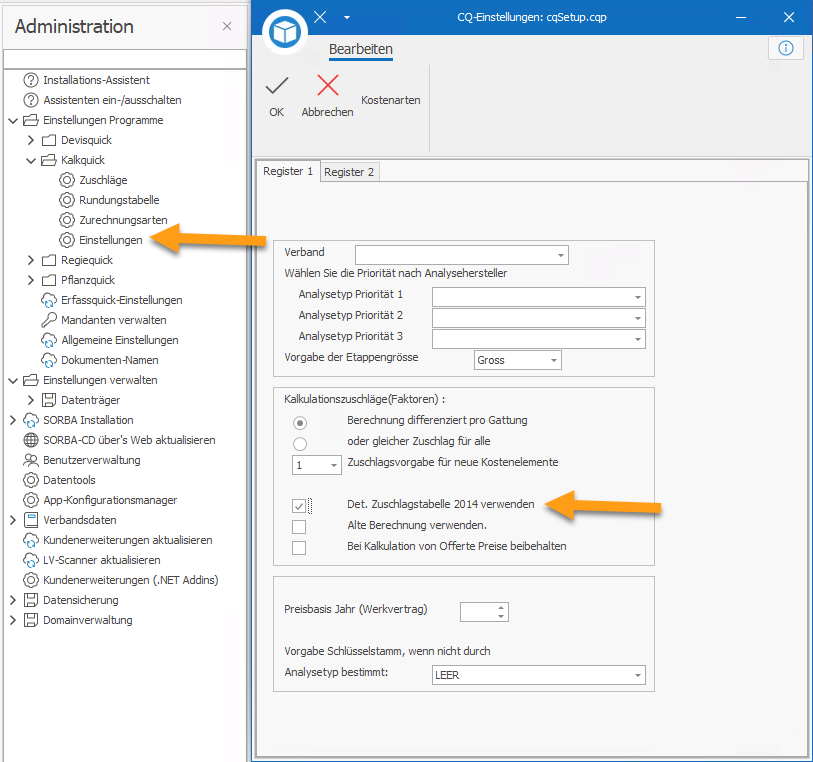
Task: Select the Bearbeiten ribbon tab
Action: (x=360, y=49)
